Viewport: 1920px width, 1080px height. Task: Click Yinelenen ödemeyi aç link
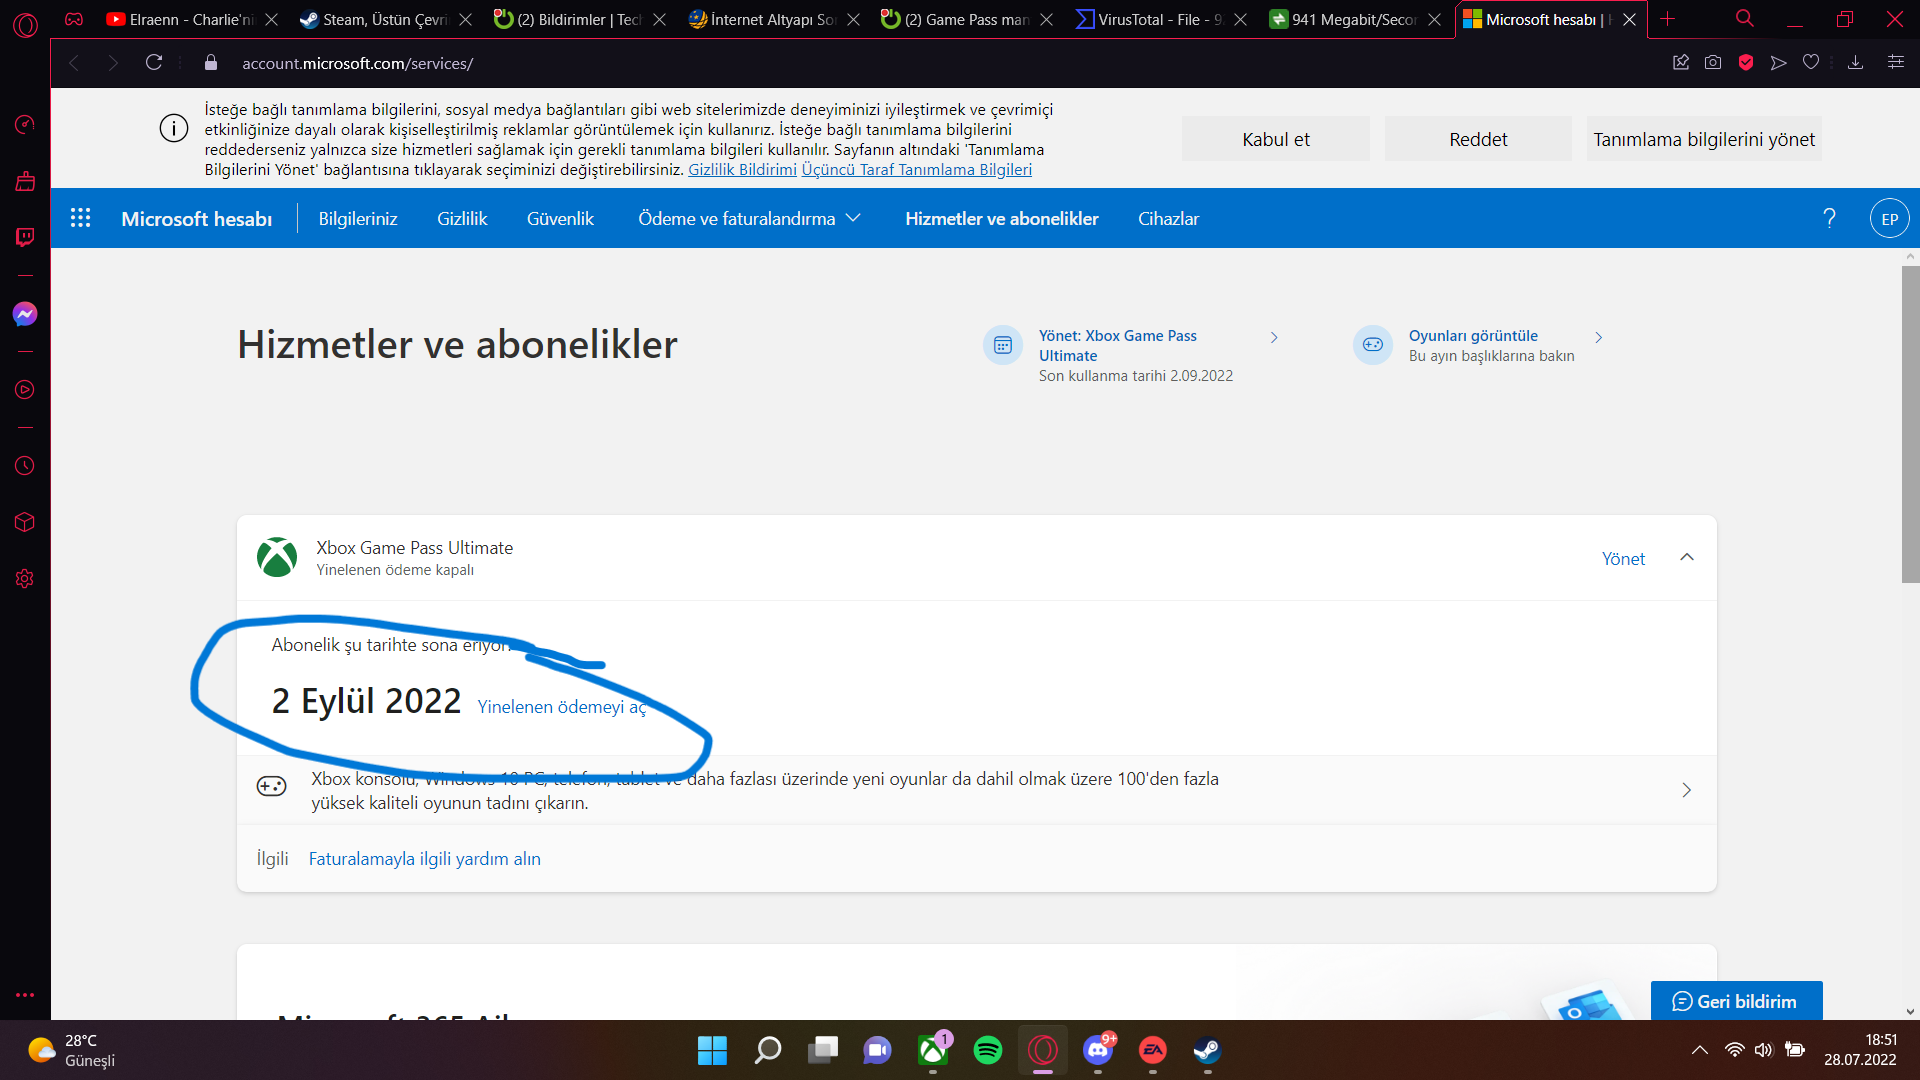[x=562, y=707]
